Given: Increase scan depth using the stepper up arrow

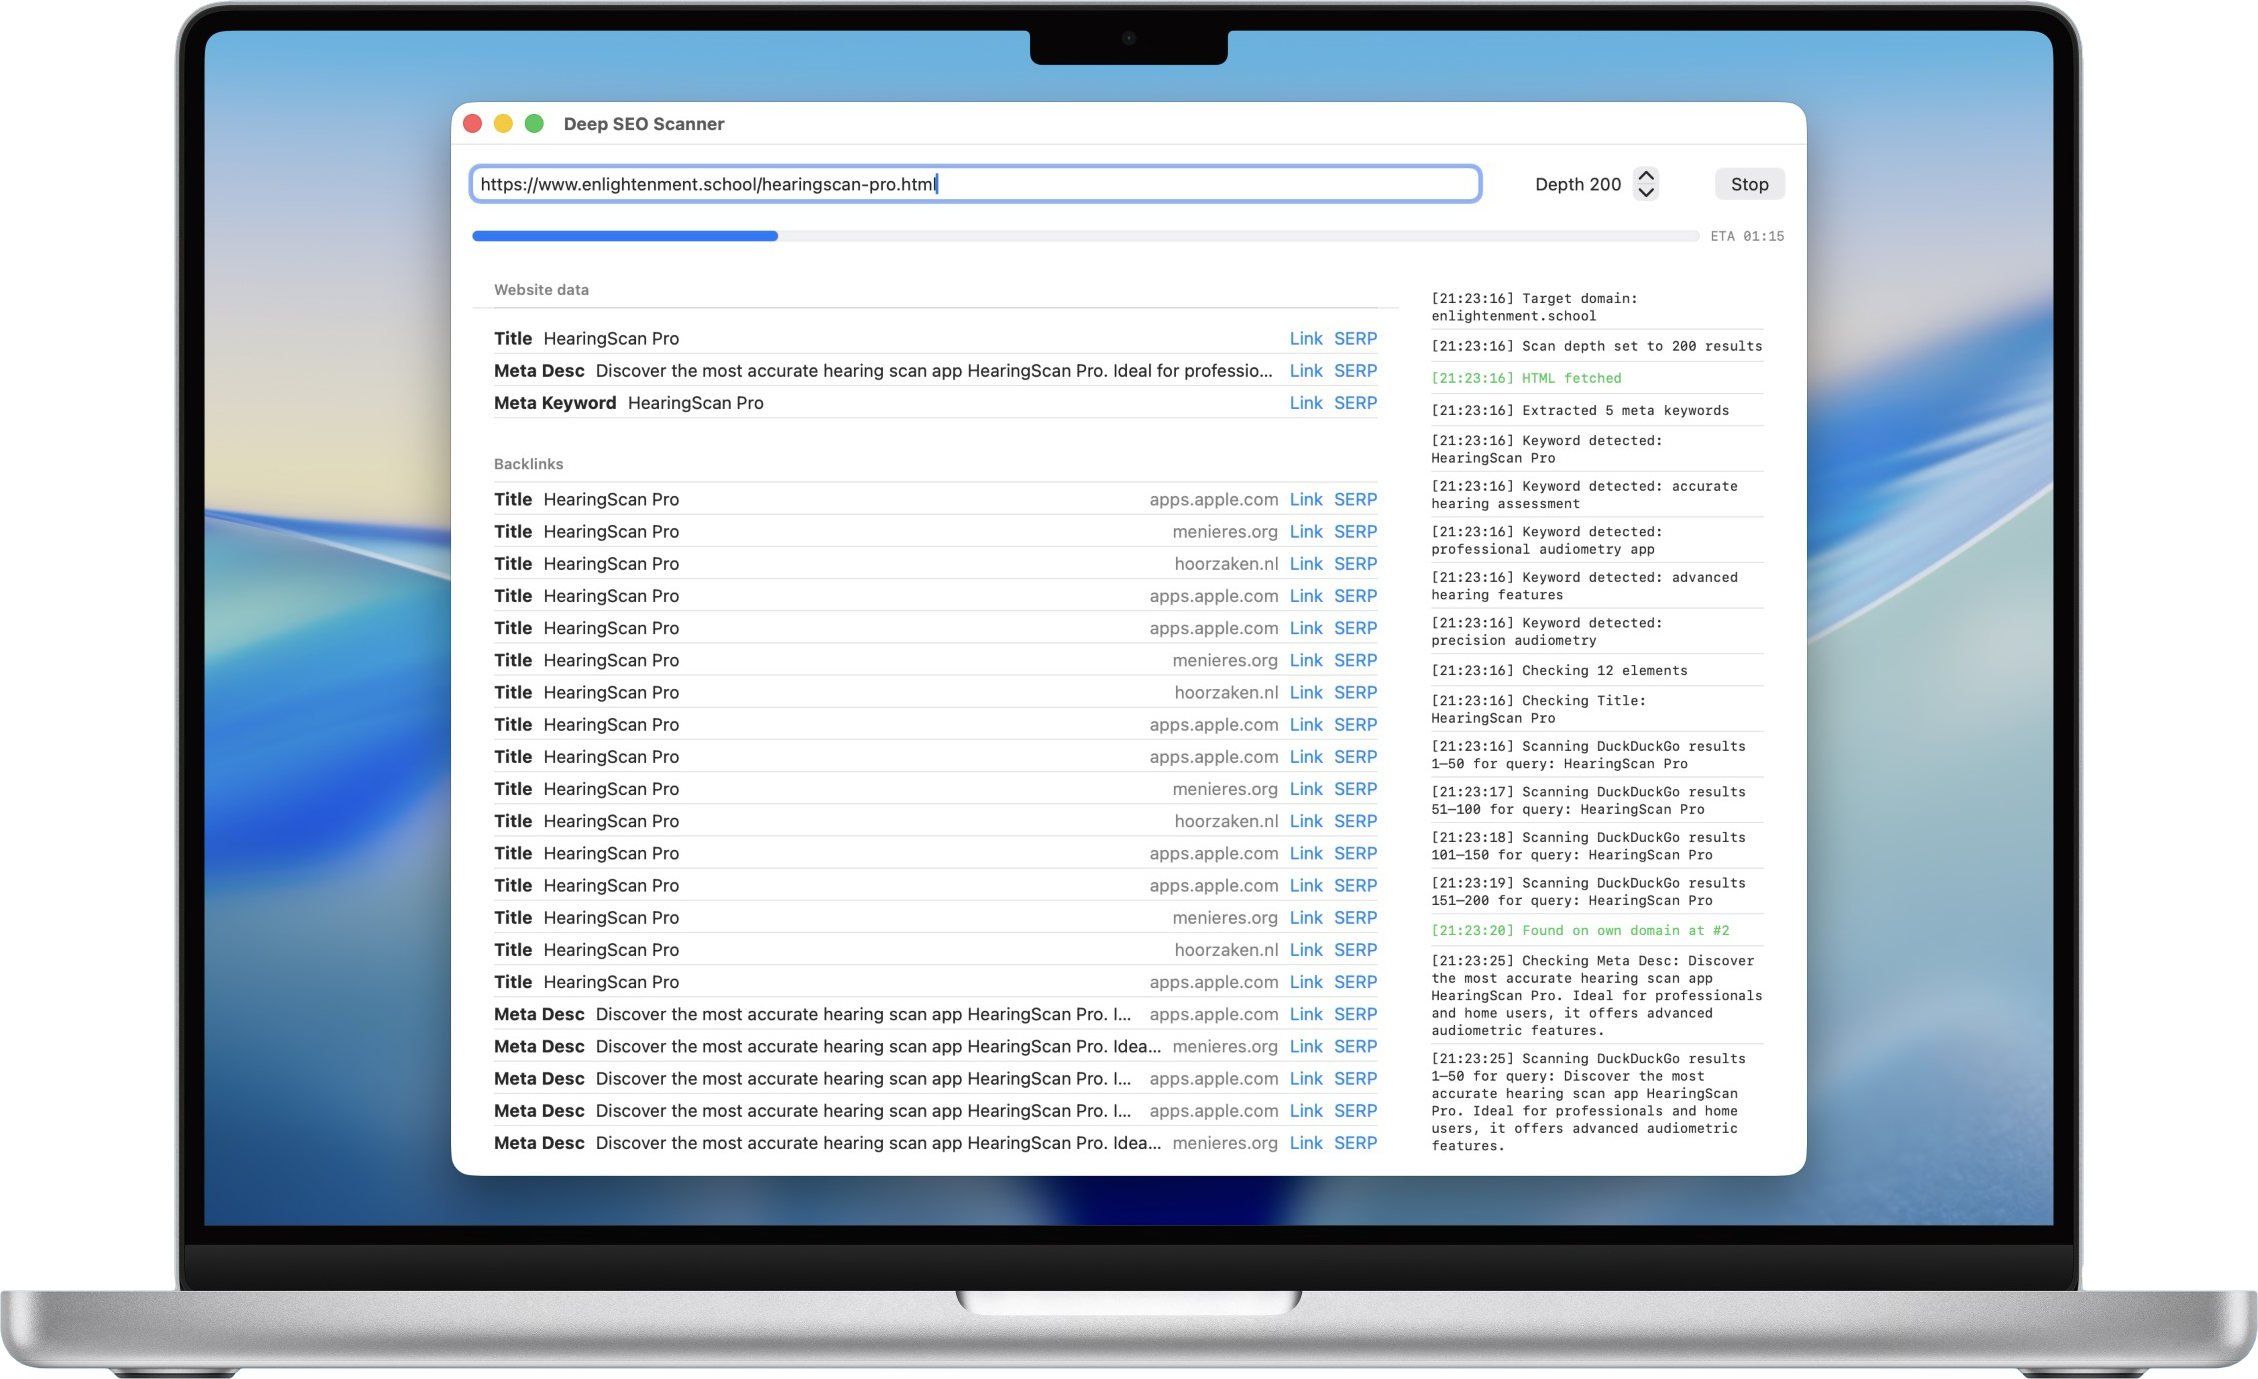Looking at the screenshot, I should click(x=1646, y=176).
